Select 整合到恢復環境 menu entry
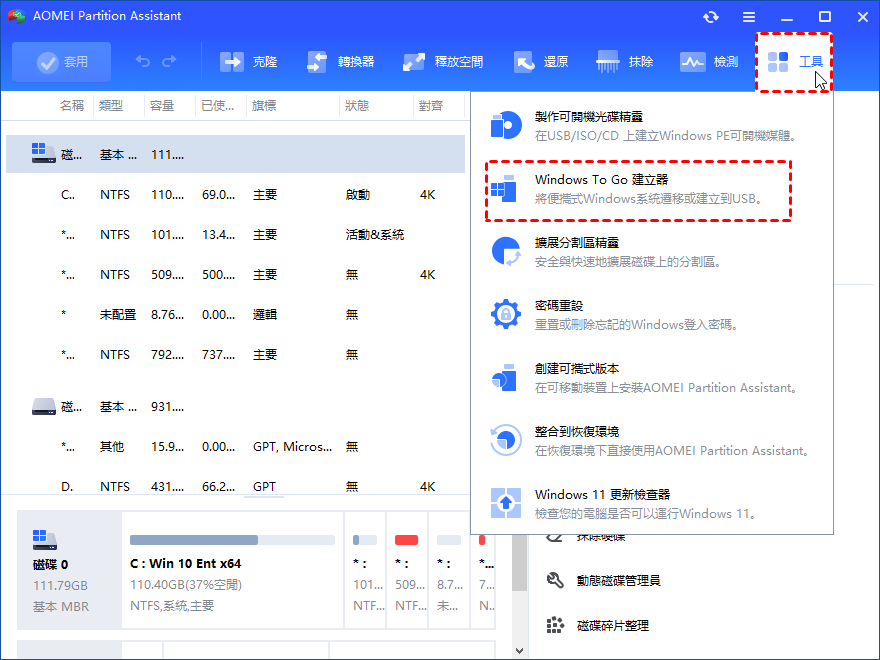The image size is (880, 660). click(651, 441)
